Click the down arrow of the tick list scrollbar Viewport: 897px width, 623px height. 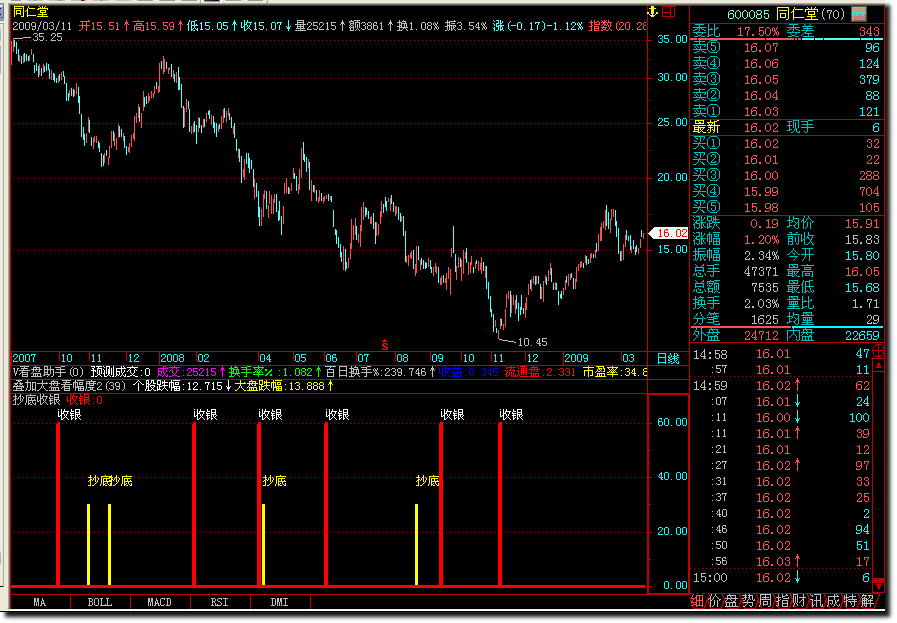tap(879, 587)
